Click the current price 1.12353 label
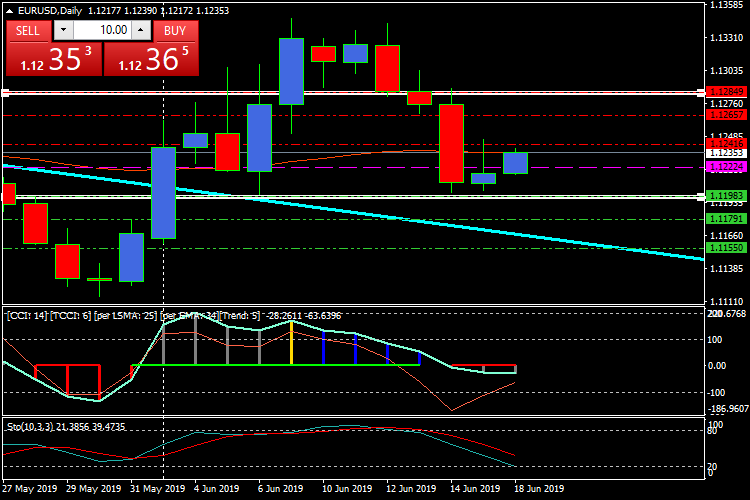This screenshot has height=500, width=750. click(x=727, y=153)
